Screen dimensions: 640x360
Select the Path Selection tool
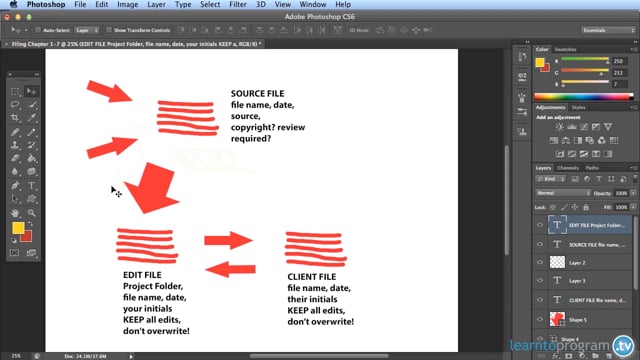[x=15, y=199]
